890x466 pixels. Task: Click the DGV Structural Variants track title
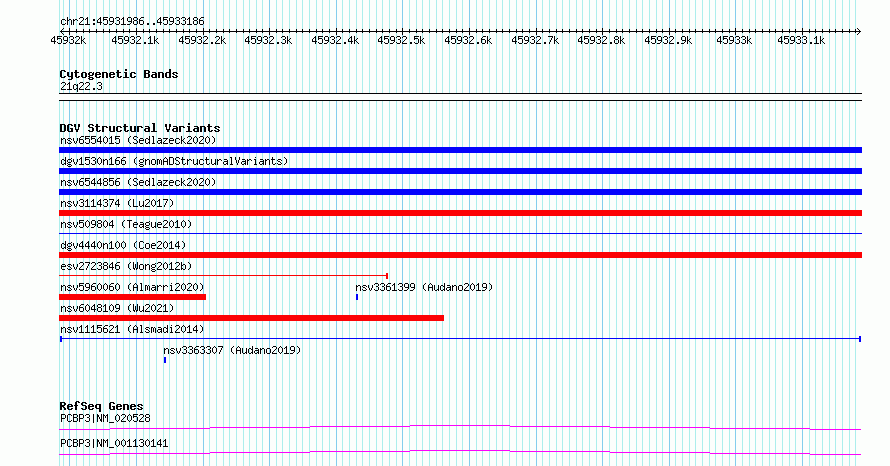click(x=140, y=128)
